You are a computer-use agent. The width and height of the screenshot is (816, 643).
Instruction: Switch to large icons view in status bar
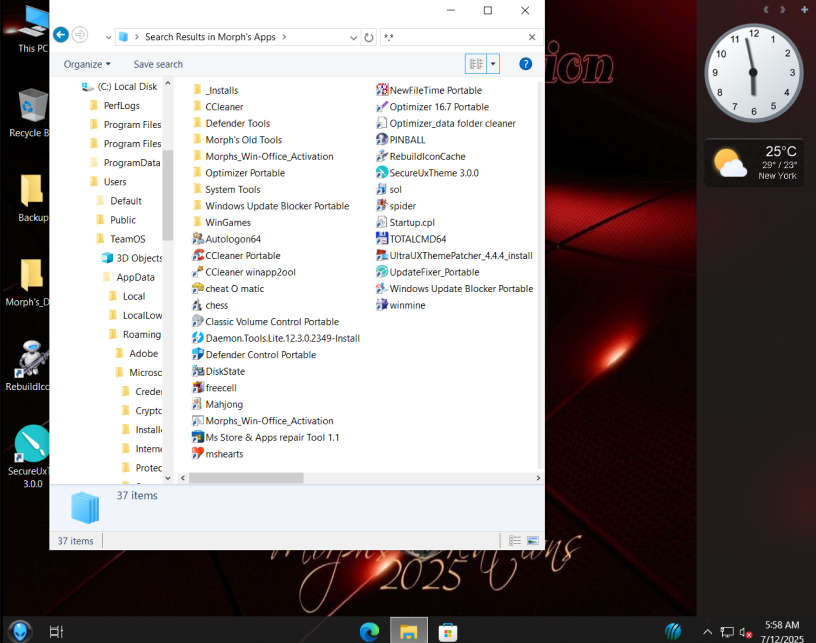click(x=532, y=541)
